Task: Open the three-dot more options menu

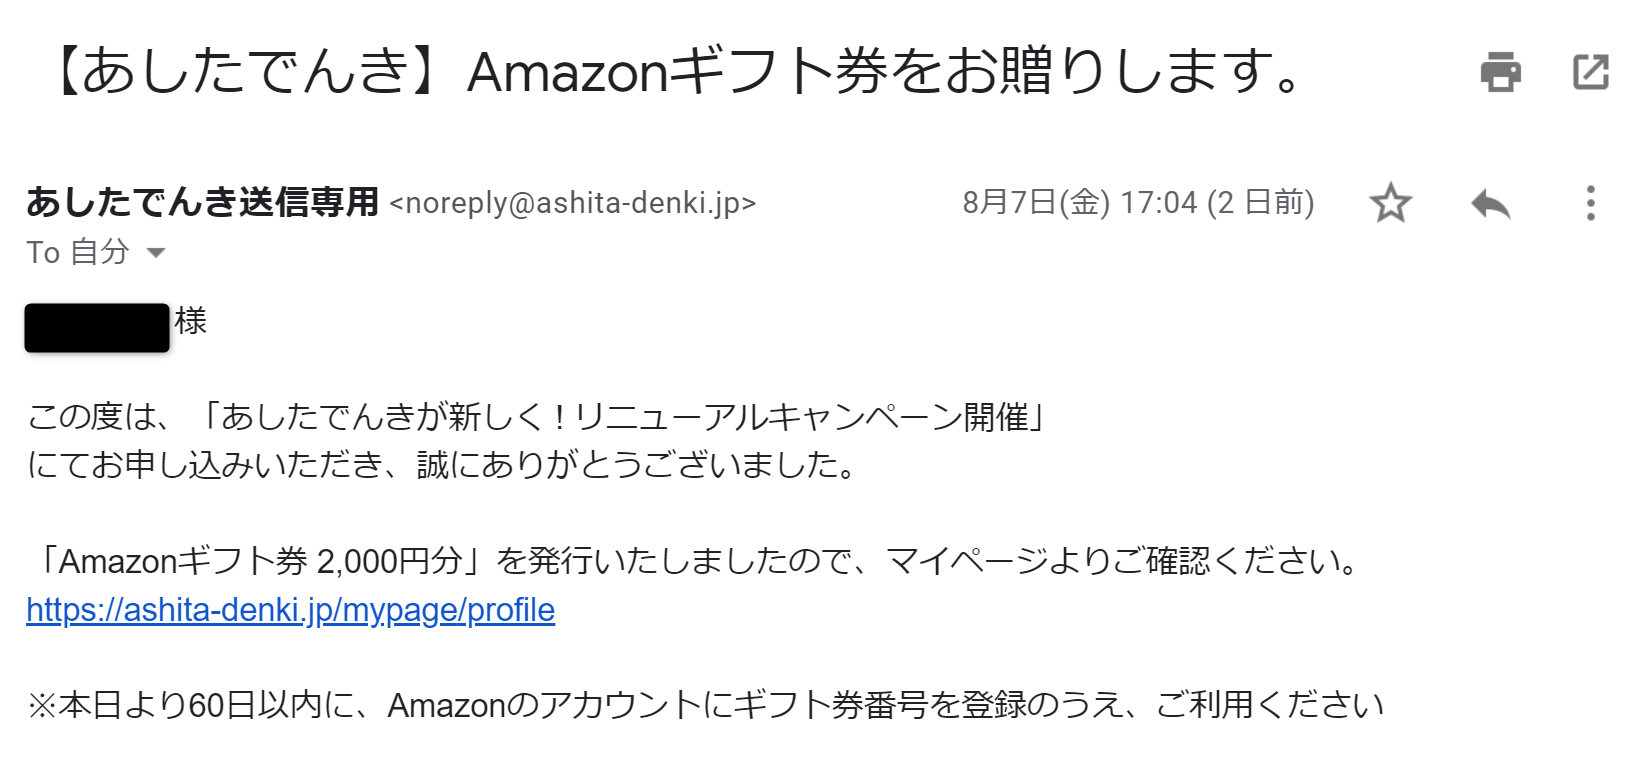Action: coord(1590,203)
